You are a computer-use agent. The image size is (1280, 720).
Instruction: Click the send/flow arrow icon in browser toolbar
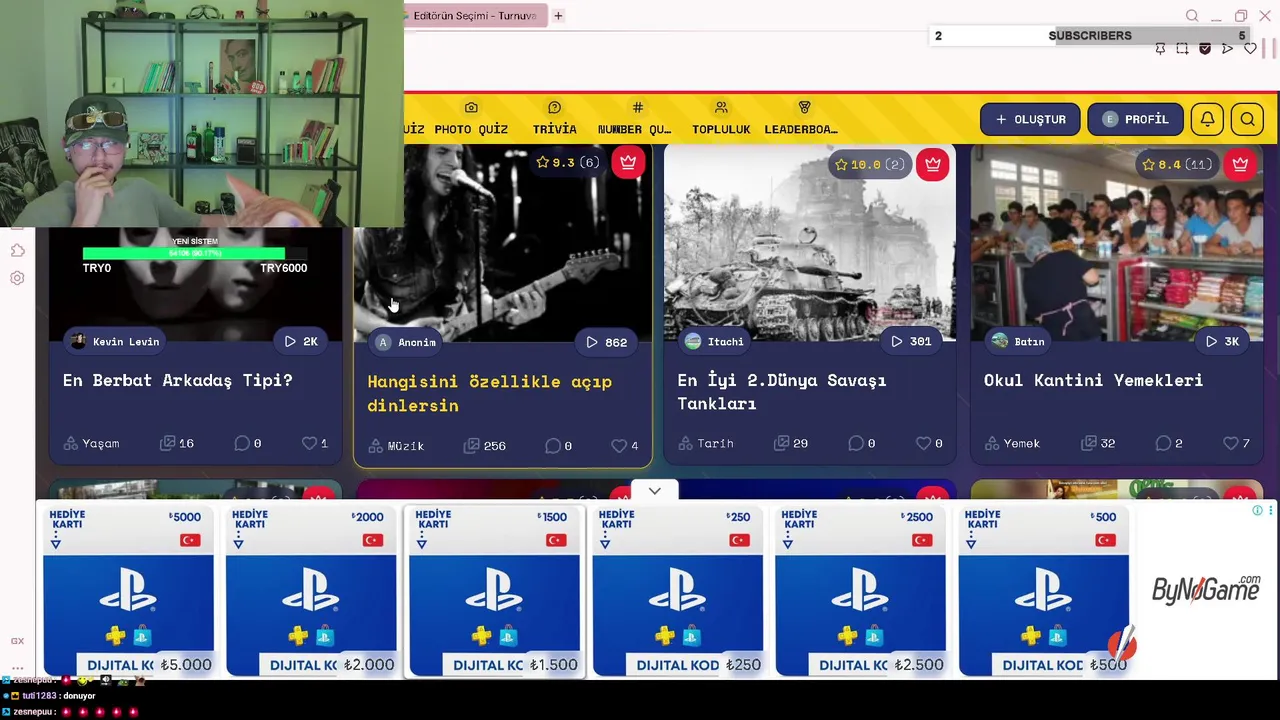[x=1227, y=48]
